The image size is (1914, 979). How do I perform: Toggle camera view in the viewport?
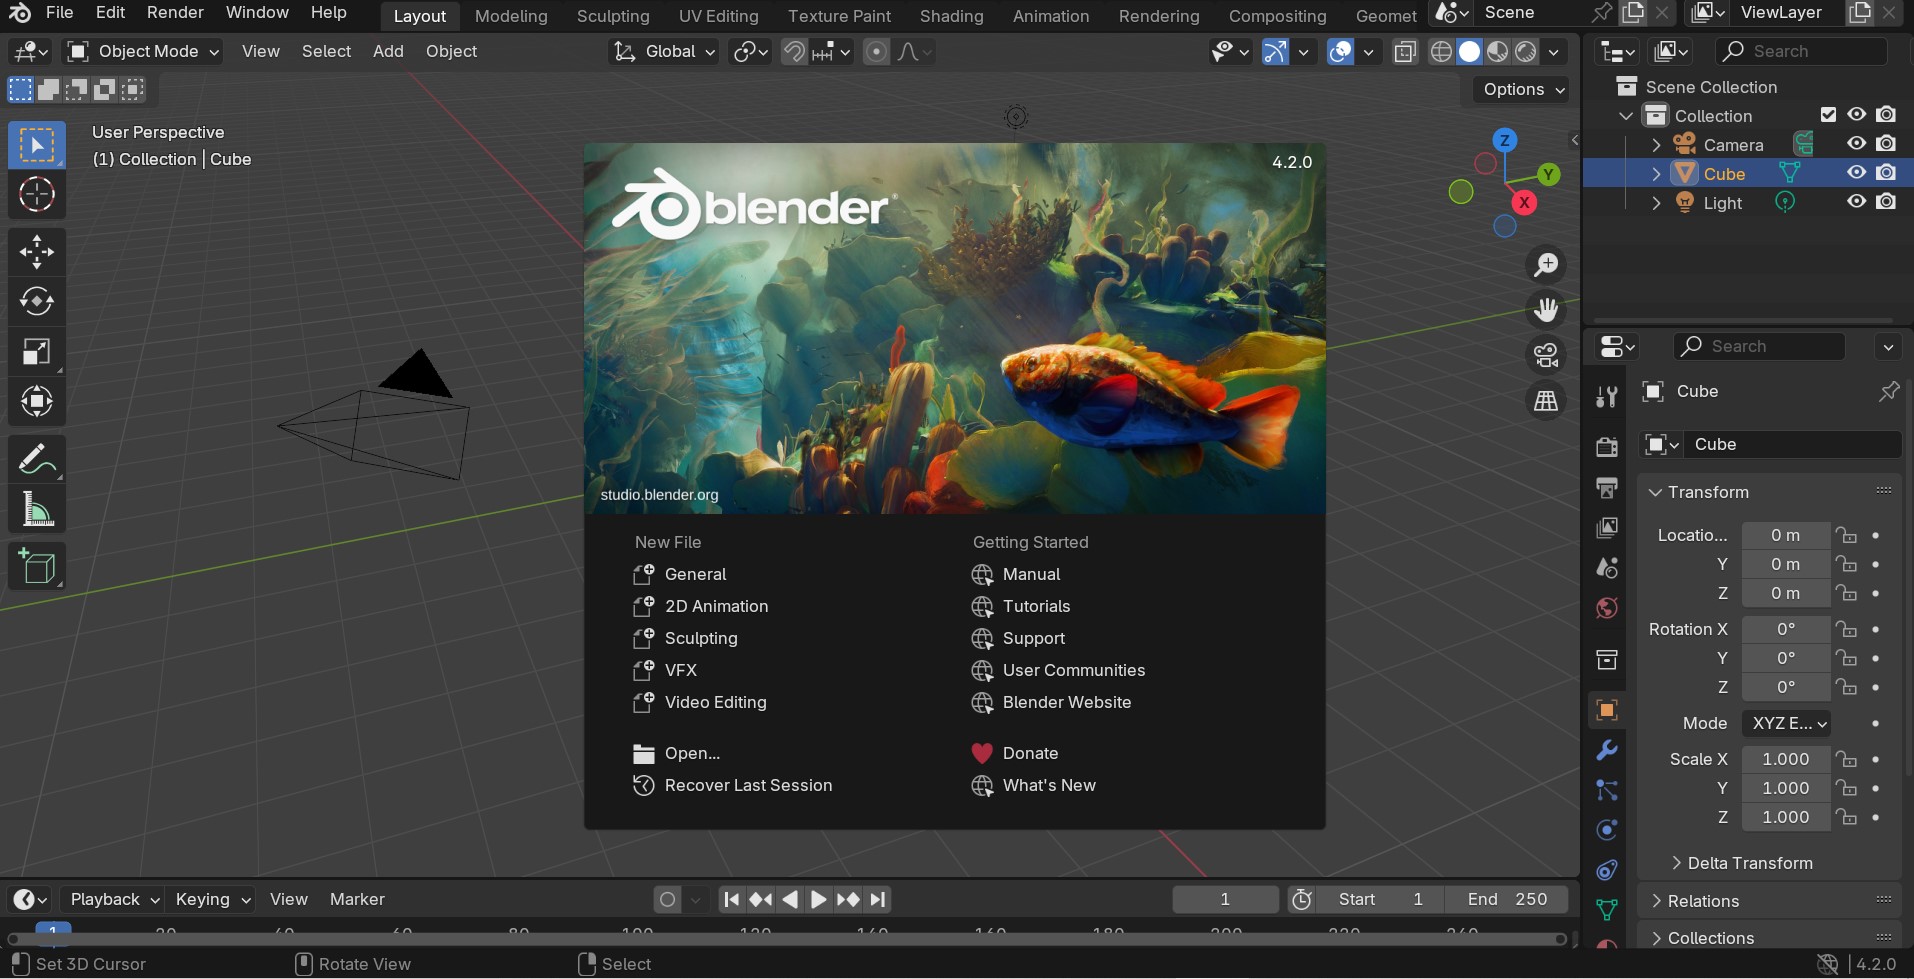[1546, 355]
